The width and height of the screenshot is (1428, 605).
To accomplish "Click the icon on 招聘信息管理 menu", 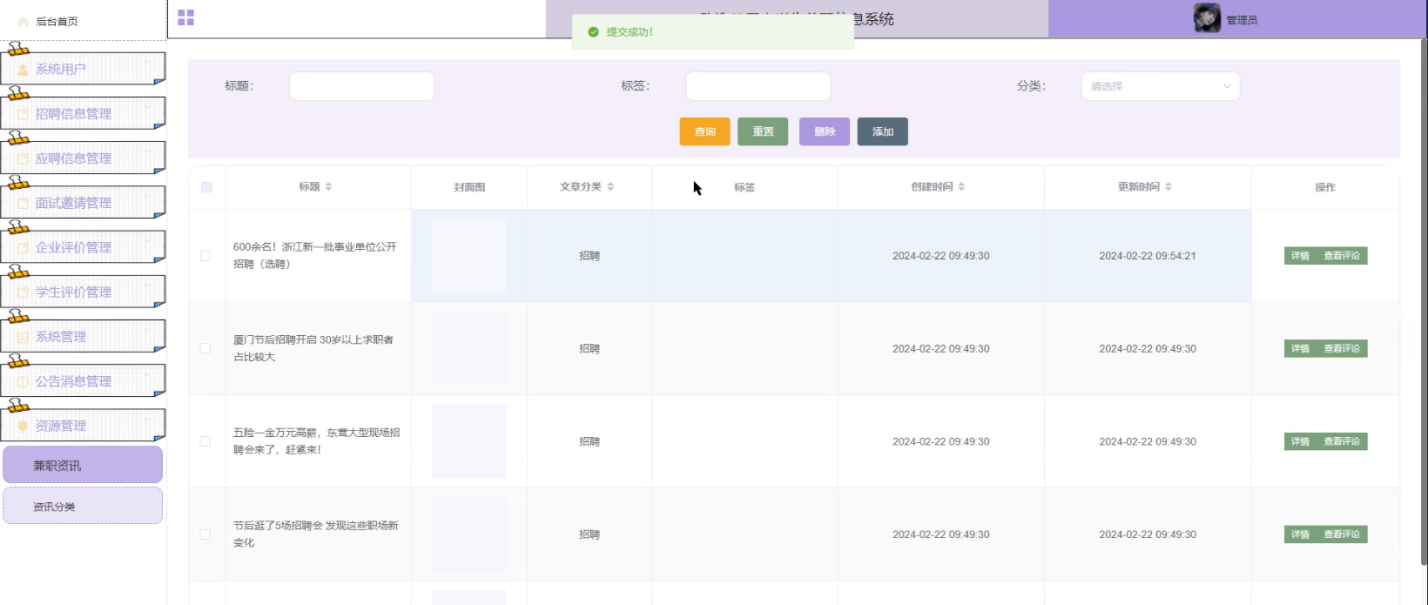I will pyautogui.click(x=23, y=114).
